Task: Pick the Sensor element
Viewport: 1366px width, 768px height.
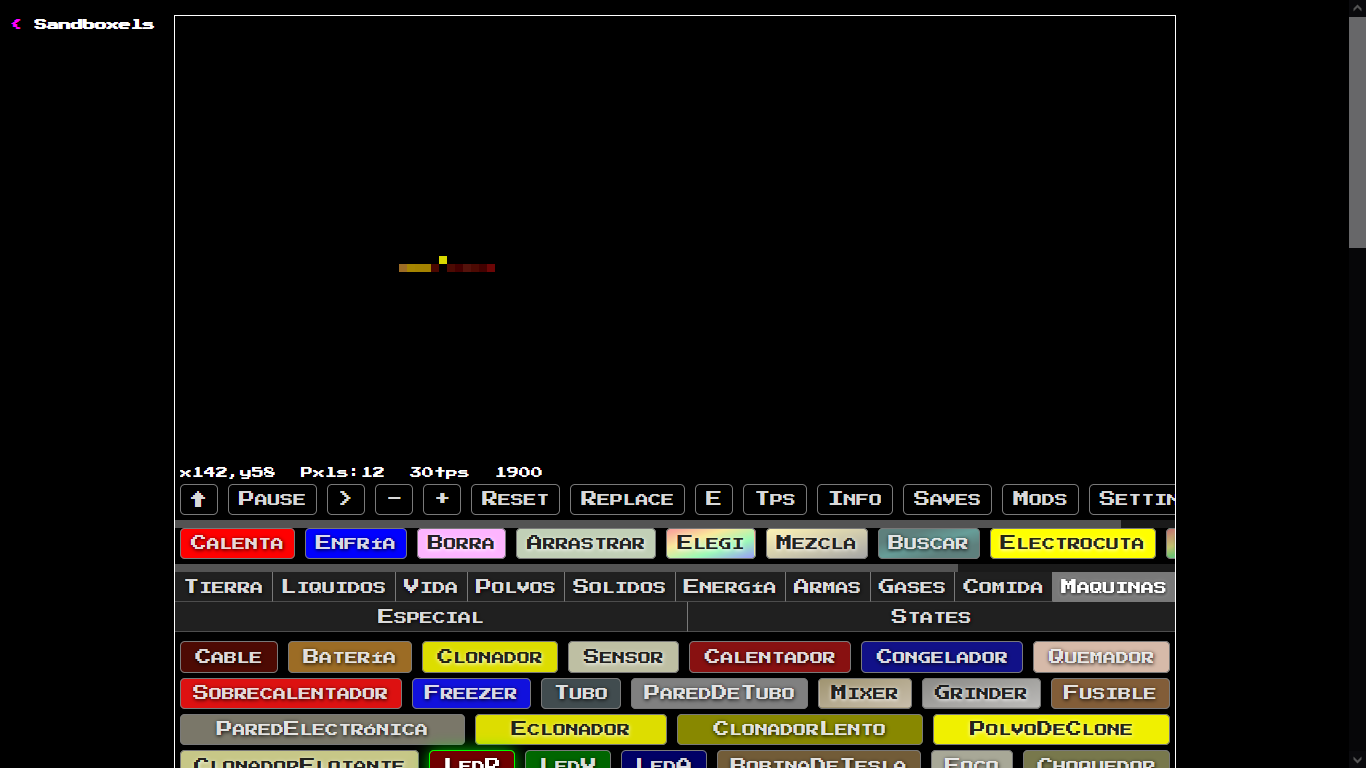Action: tap(623, 657)
